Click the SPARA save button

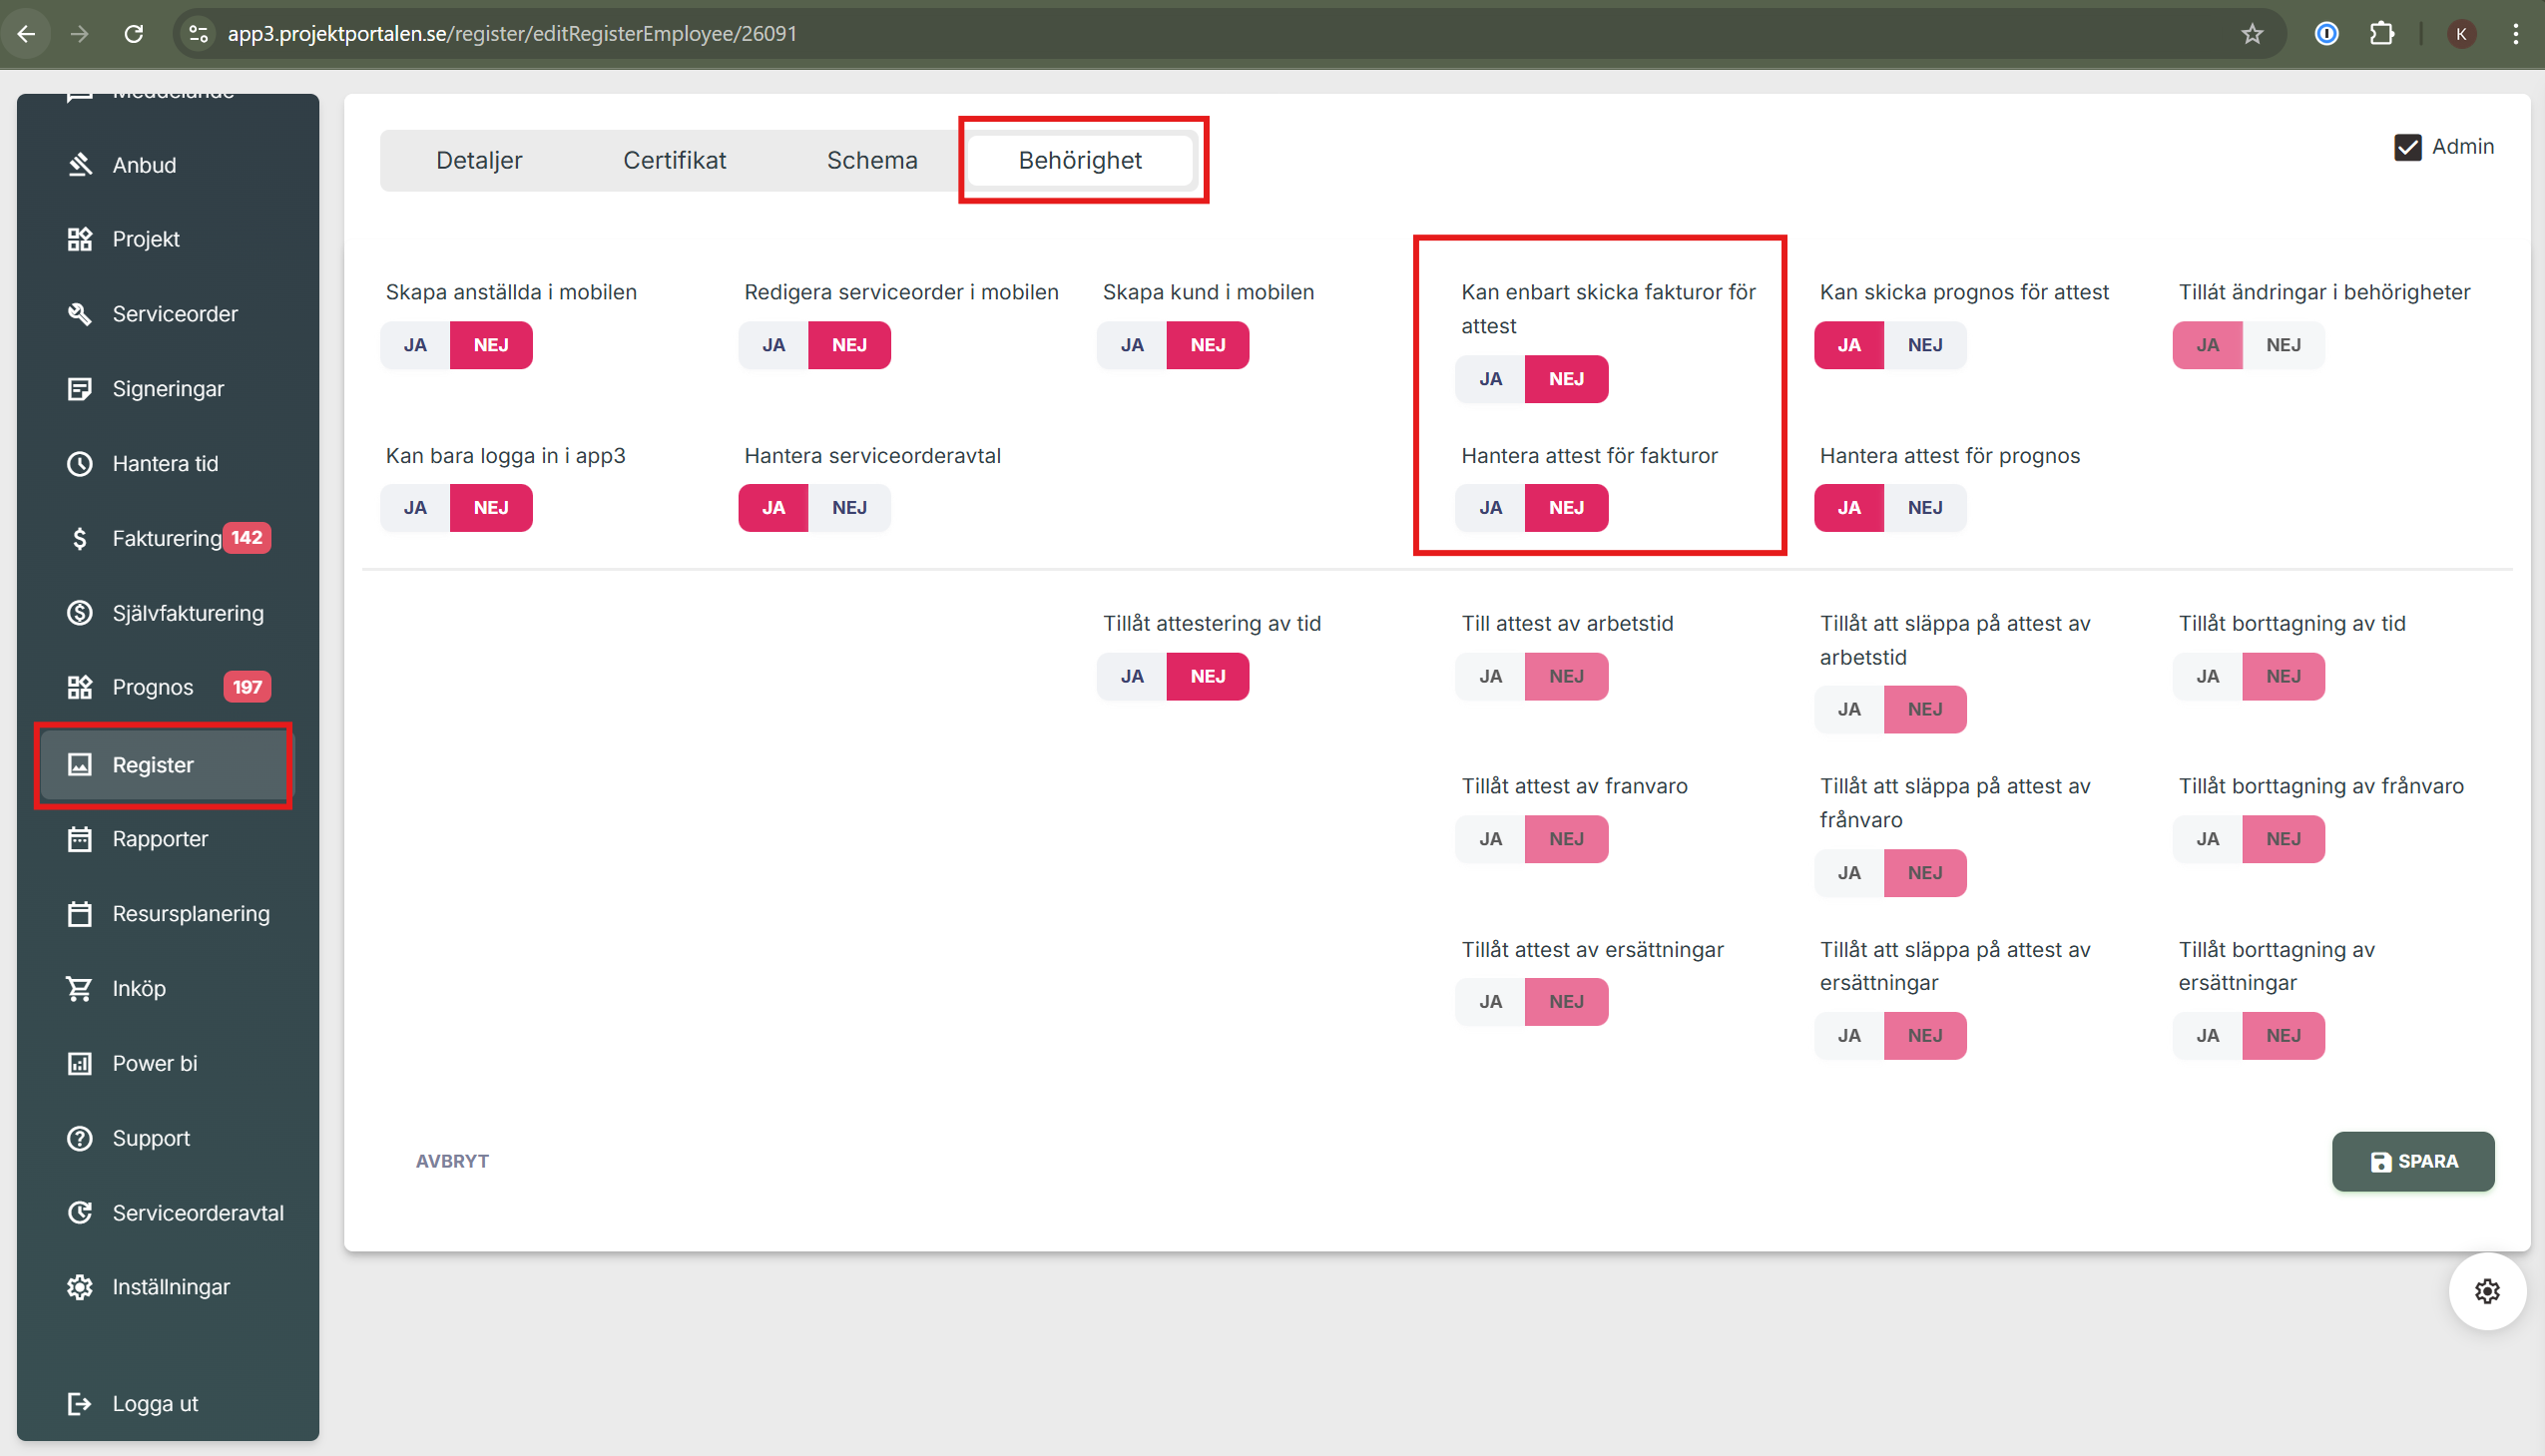(x=2413, y=1161)
